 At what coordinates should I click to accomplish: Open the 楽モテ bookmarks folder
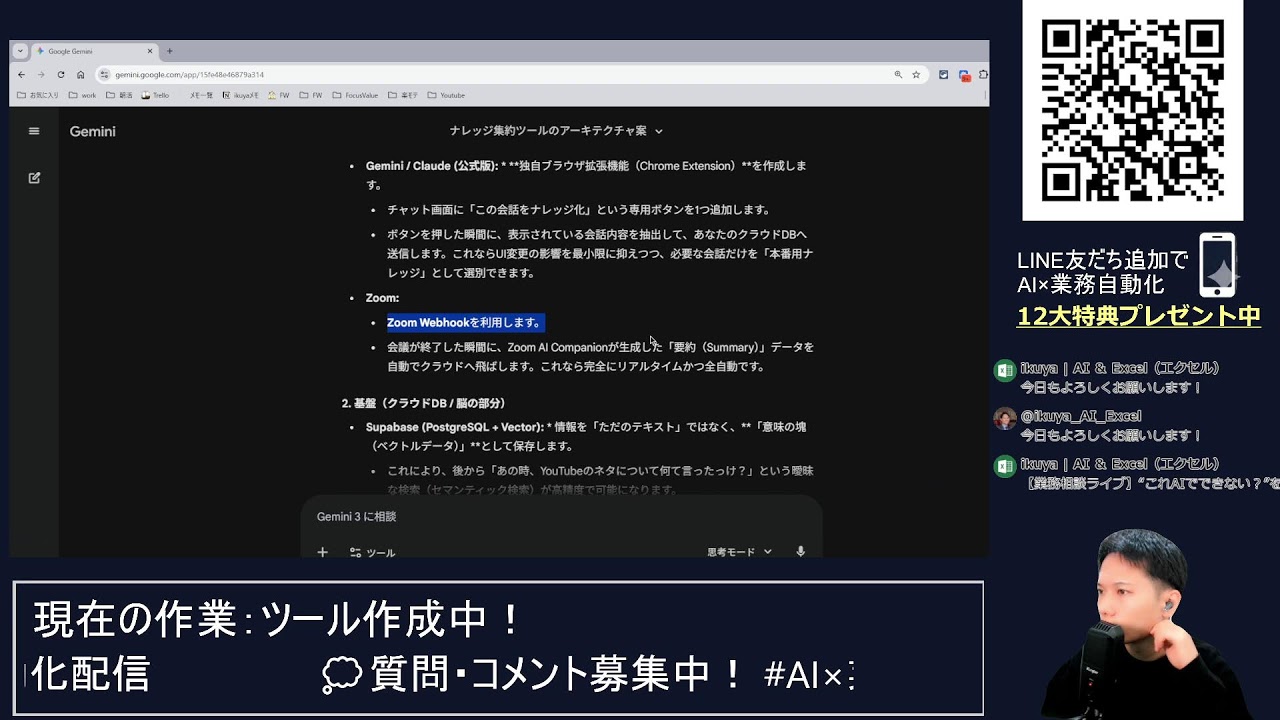pos(402,96)
